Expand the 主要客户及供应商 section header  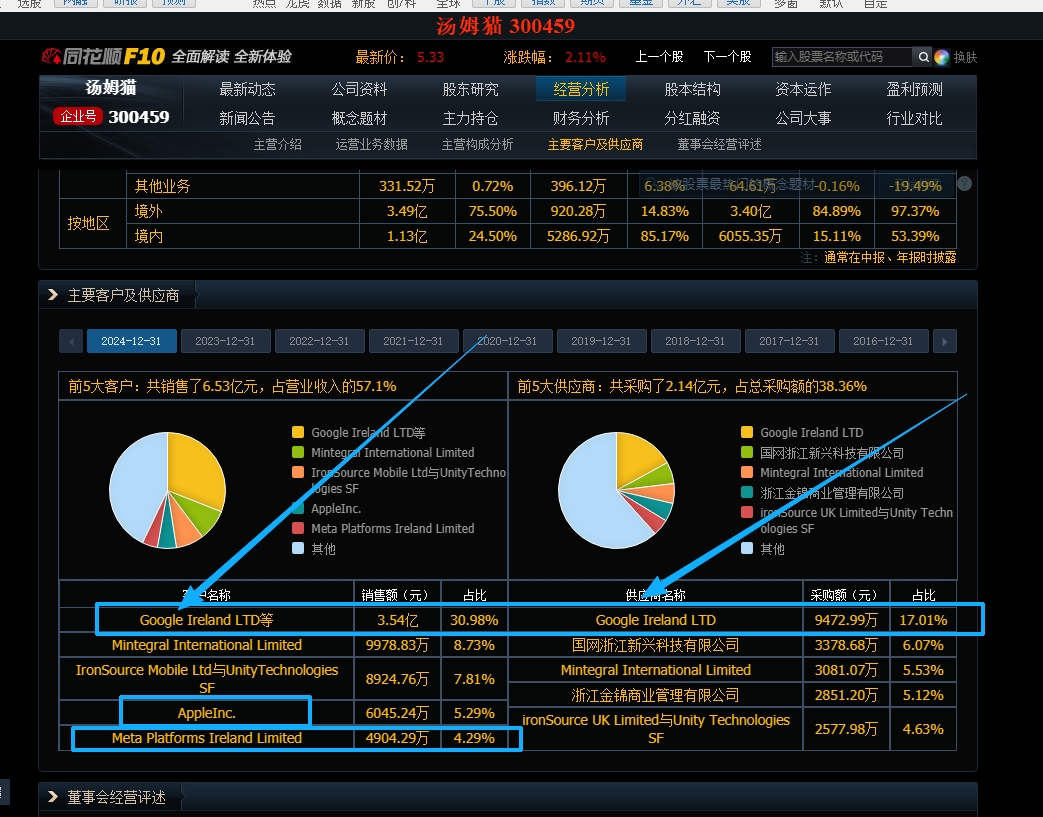coord(123,295)
